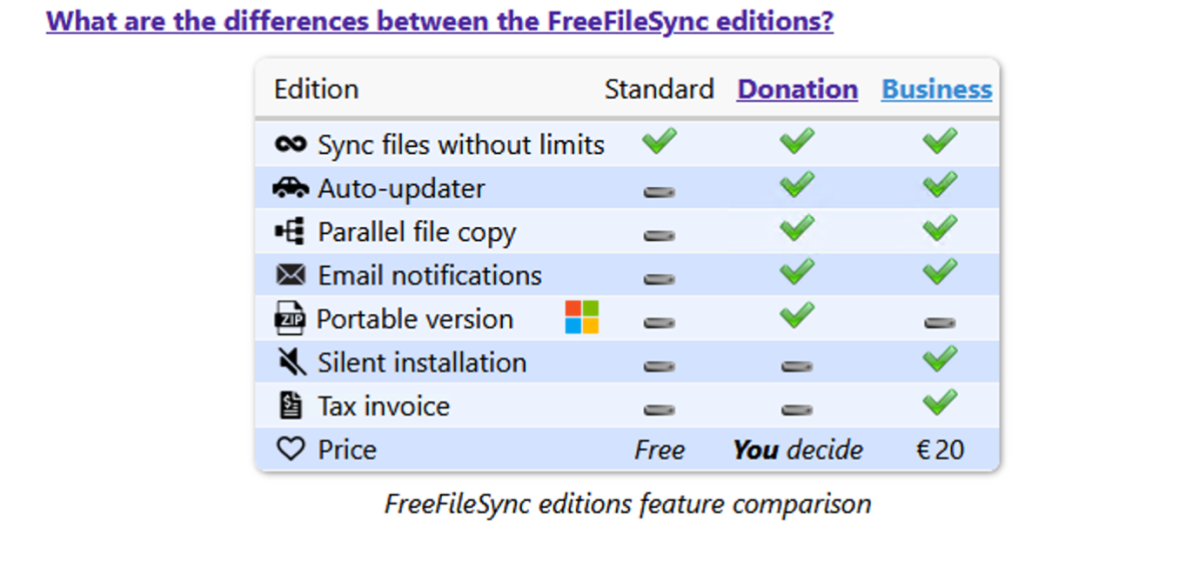The image size is (1199, 588).
Task: Click the €20 Business price
Action: pyautogui.click(x=940, y=450)
